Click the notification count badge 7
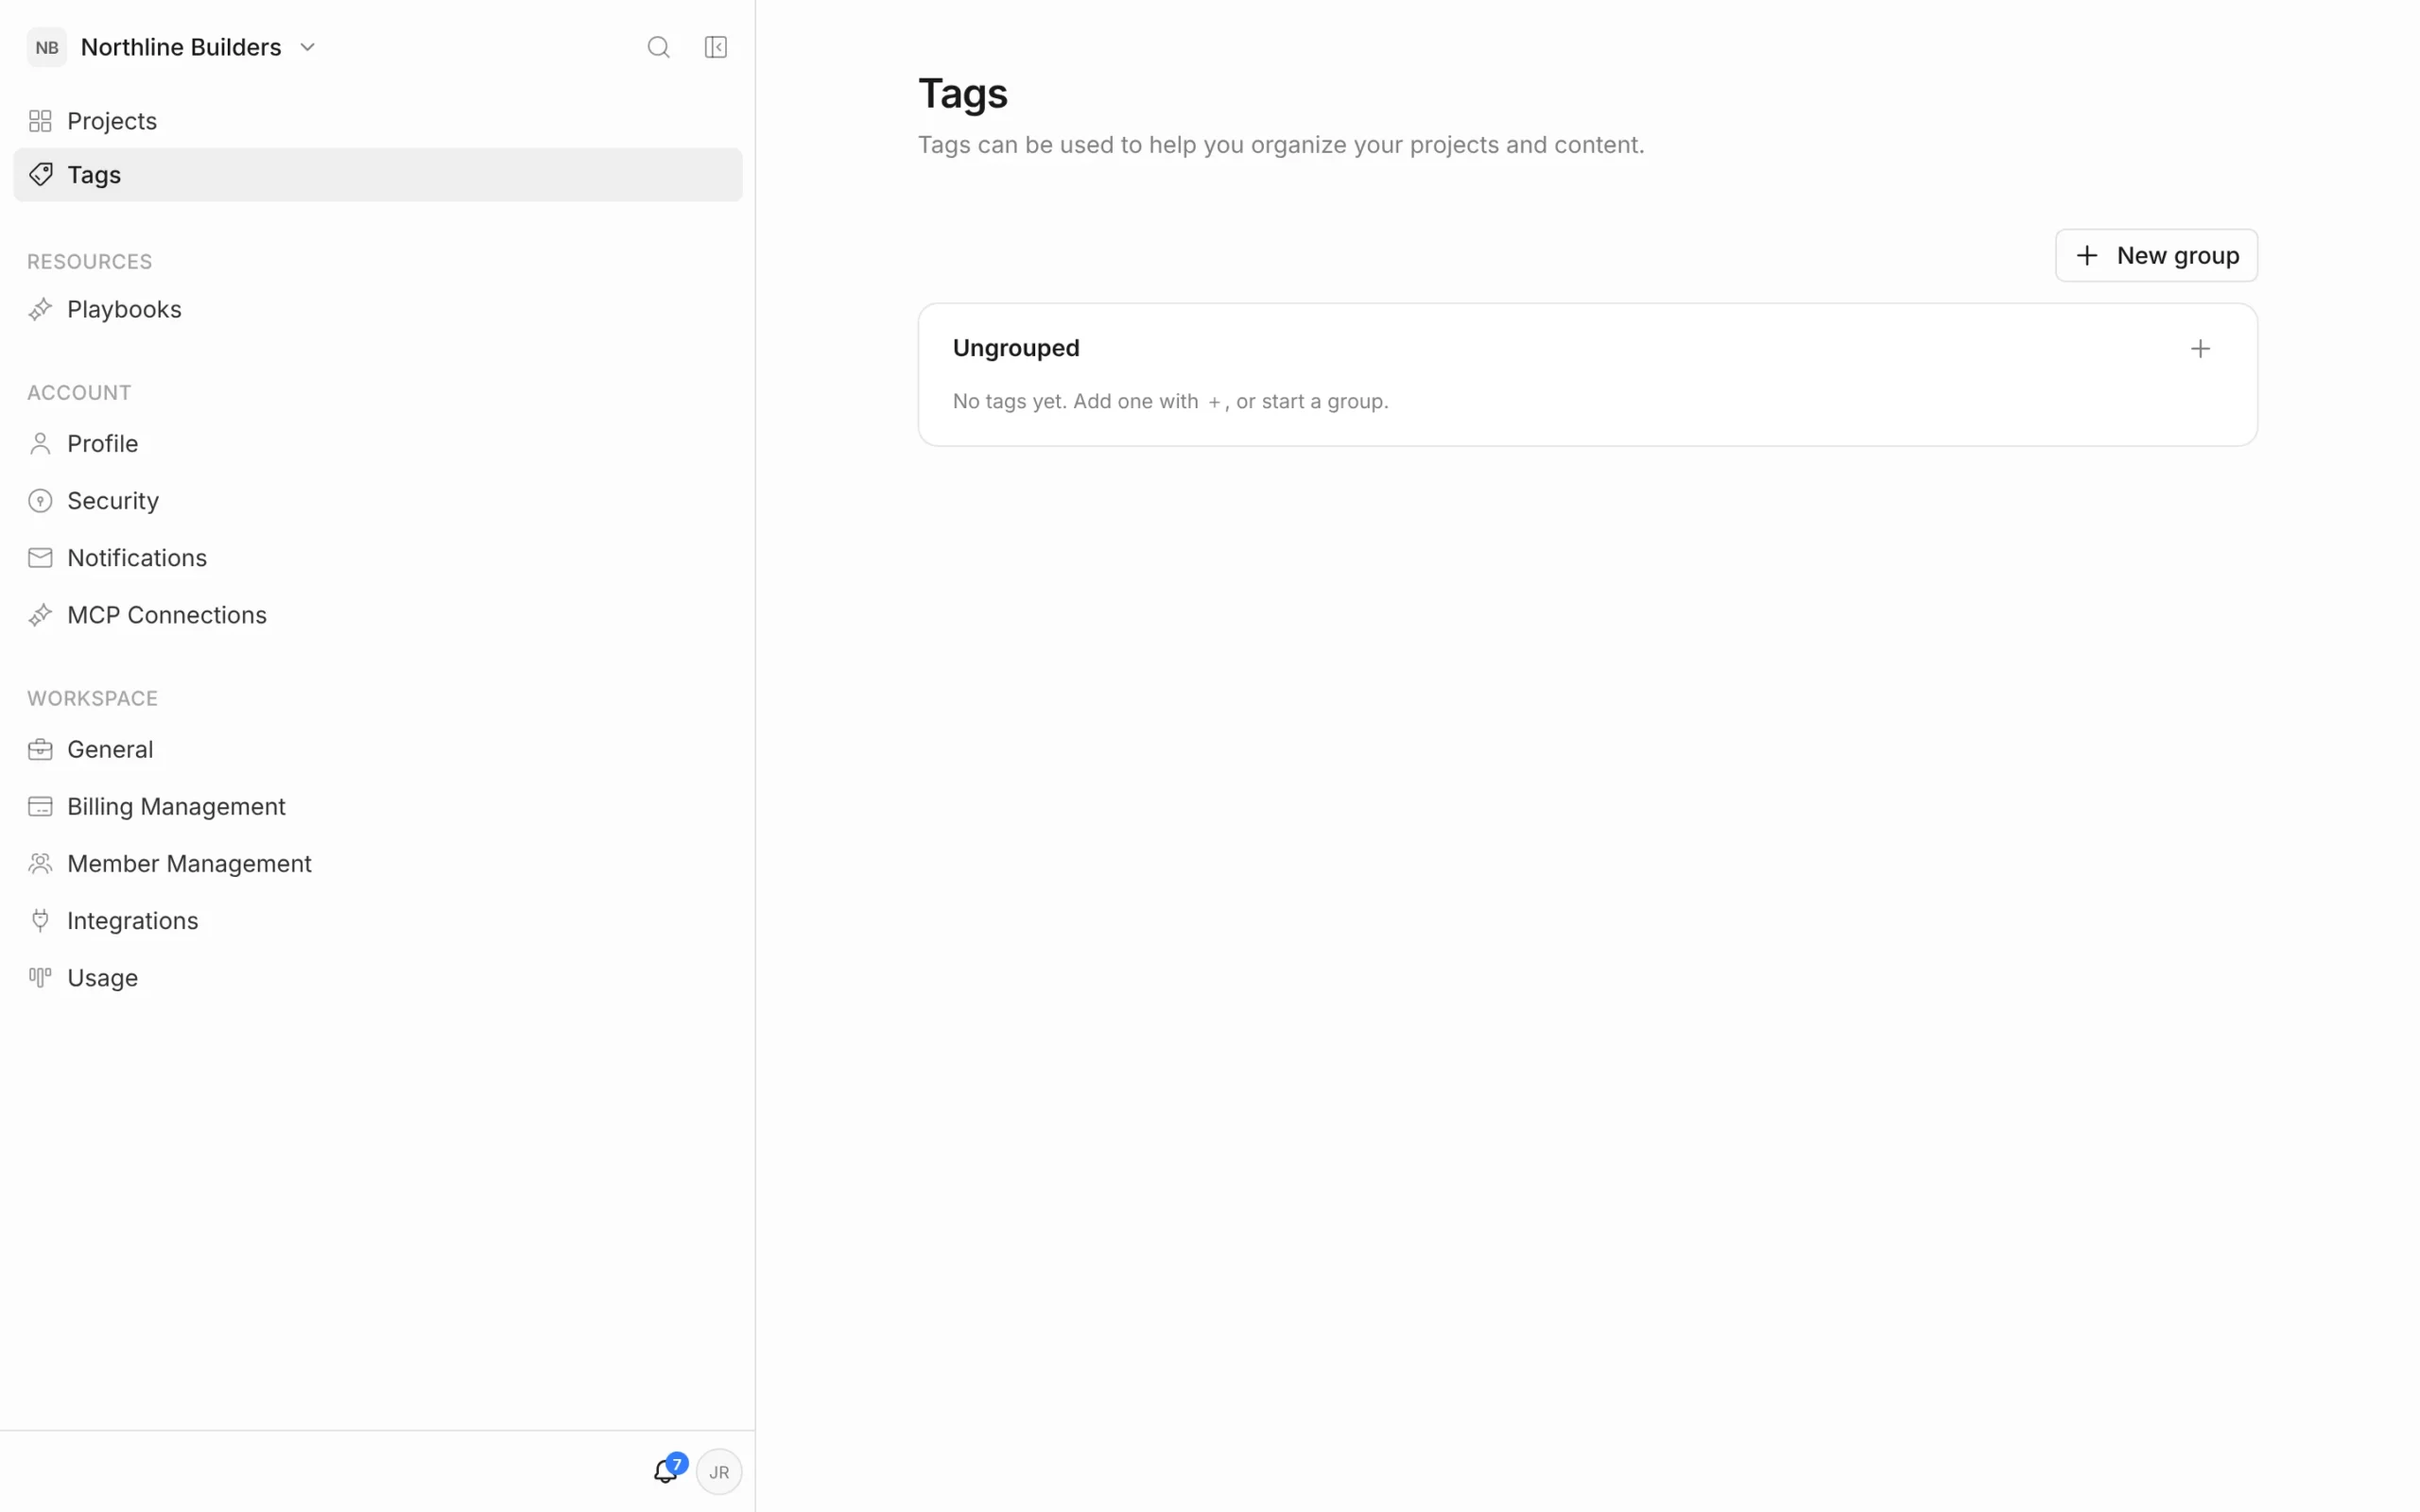Screen dimensions: 2420x1512 point(677,1464)
